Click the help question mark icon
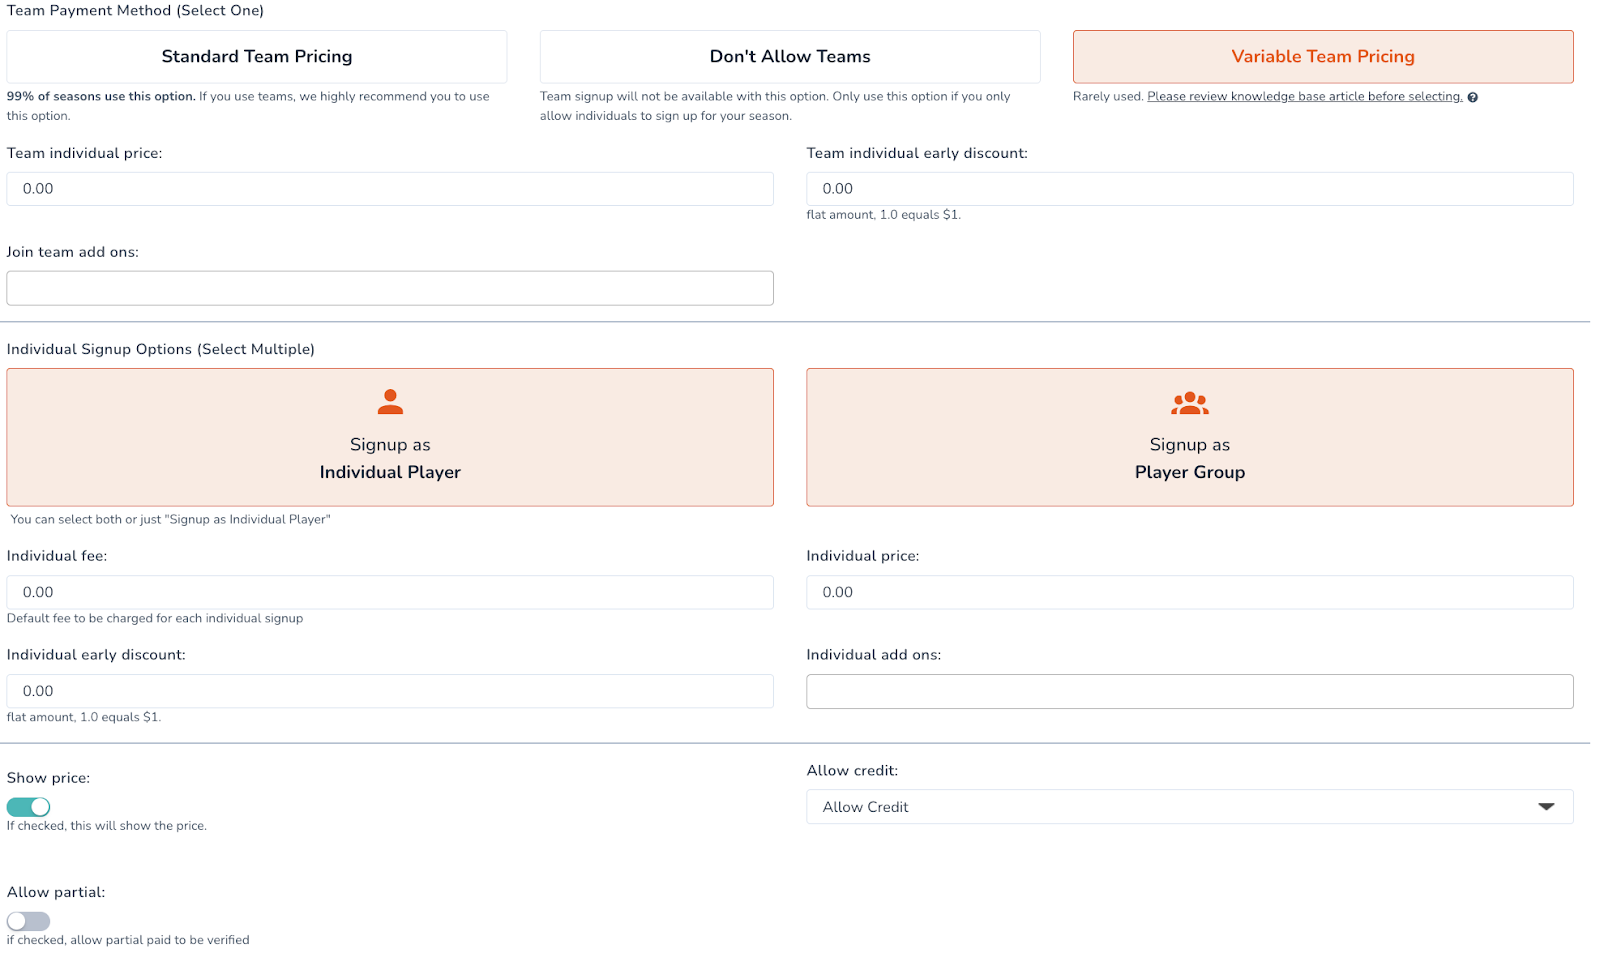This screenshot has height=966, width=1600. tap(1473, 98)
